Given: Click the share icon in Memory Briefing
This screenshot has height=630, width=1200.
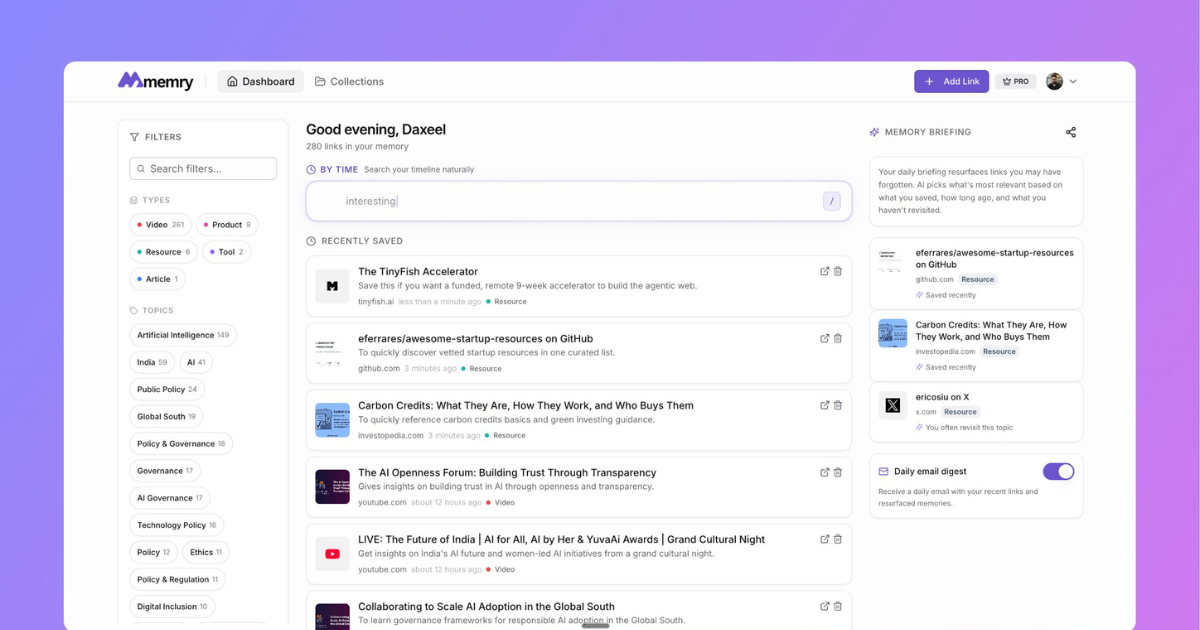Looking at the screenshot, I should 1070,132.
